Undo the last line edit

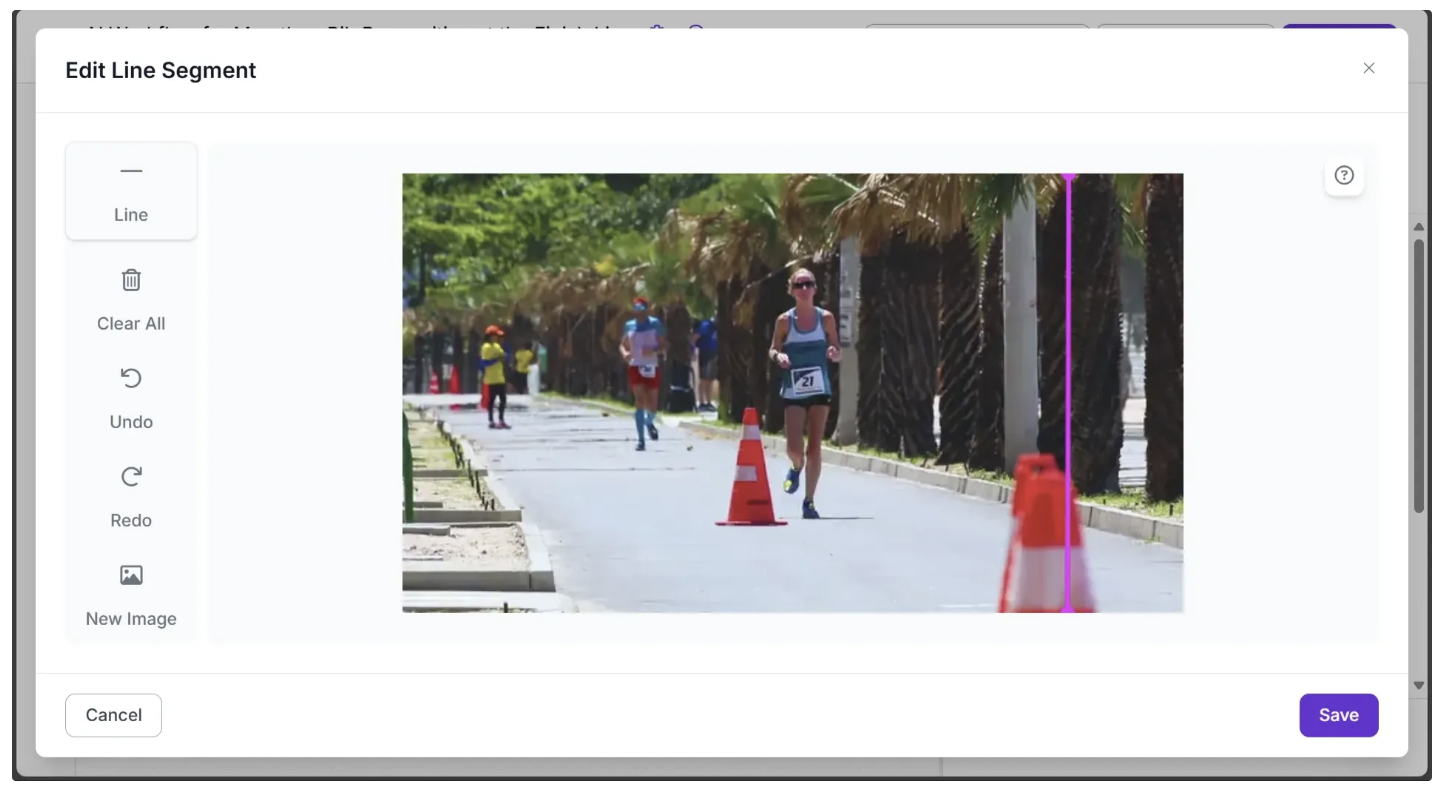coord(131,397)
